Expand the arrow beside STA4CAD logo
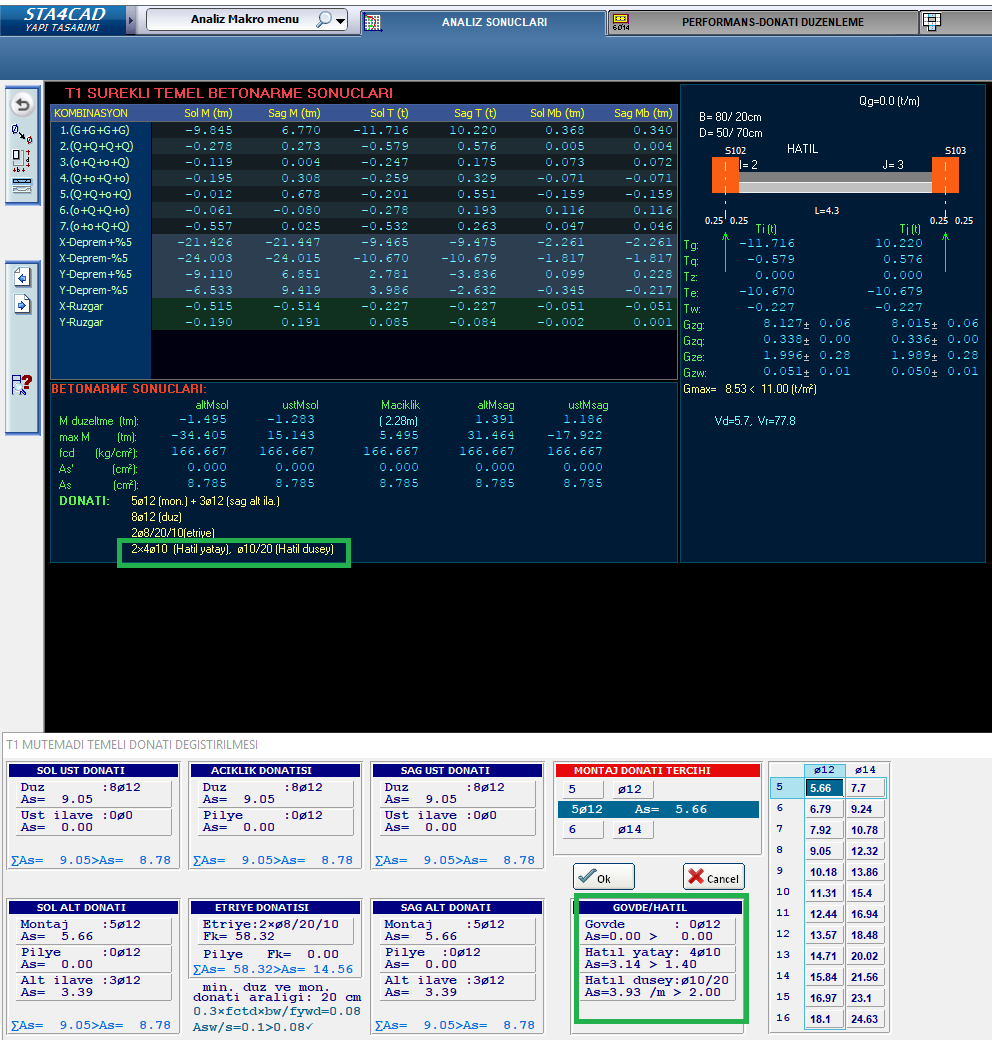The width and height of the screenshot is (992, 1040). [x=131, y=20]
